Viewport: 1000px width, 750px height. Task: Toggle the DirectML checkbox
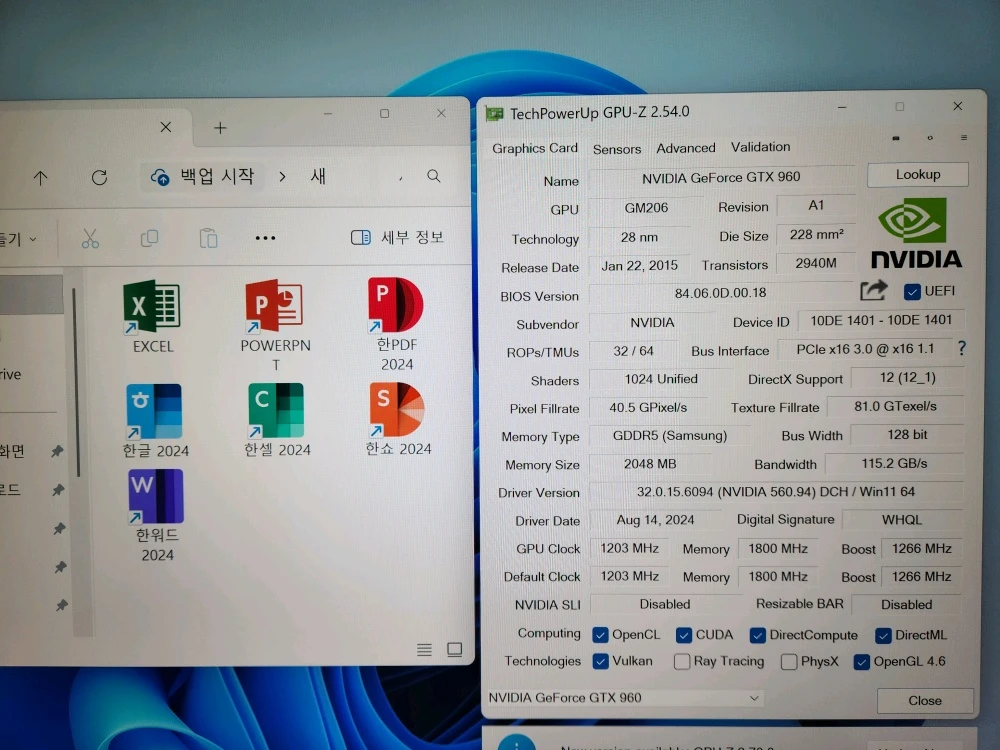point(883,635)
